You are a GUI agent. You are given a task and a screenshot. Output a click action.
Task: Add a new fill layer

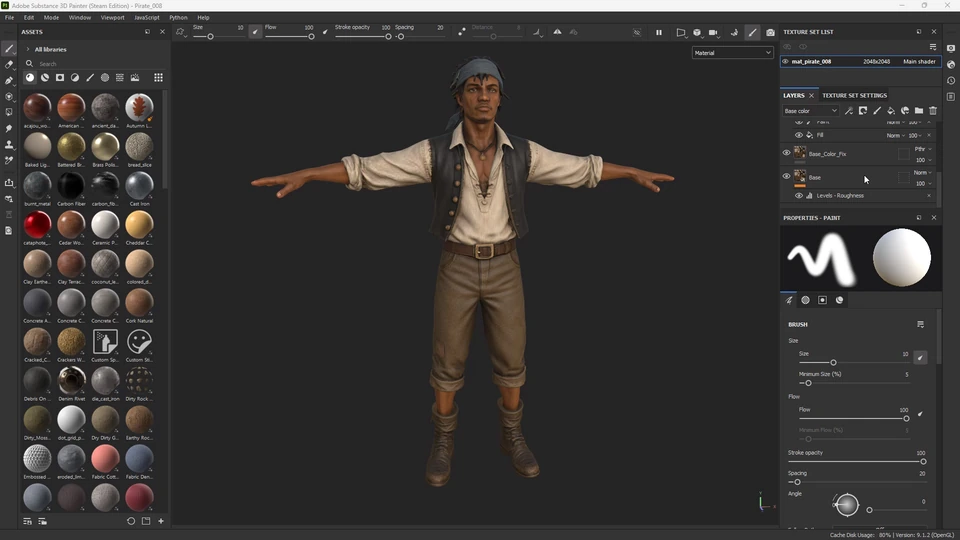[x=891, y=111]
